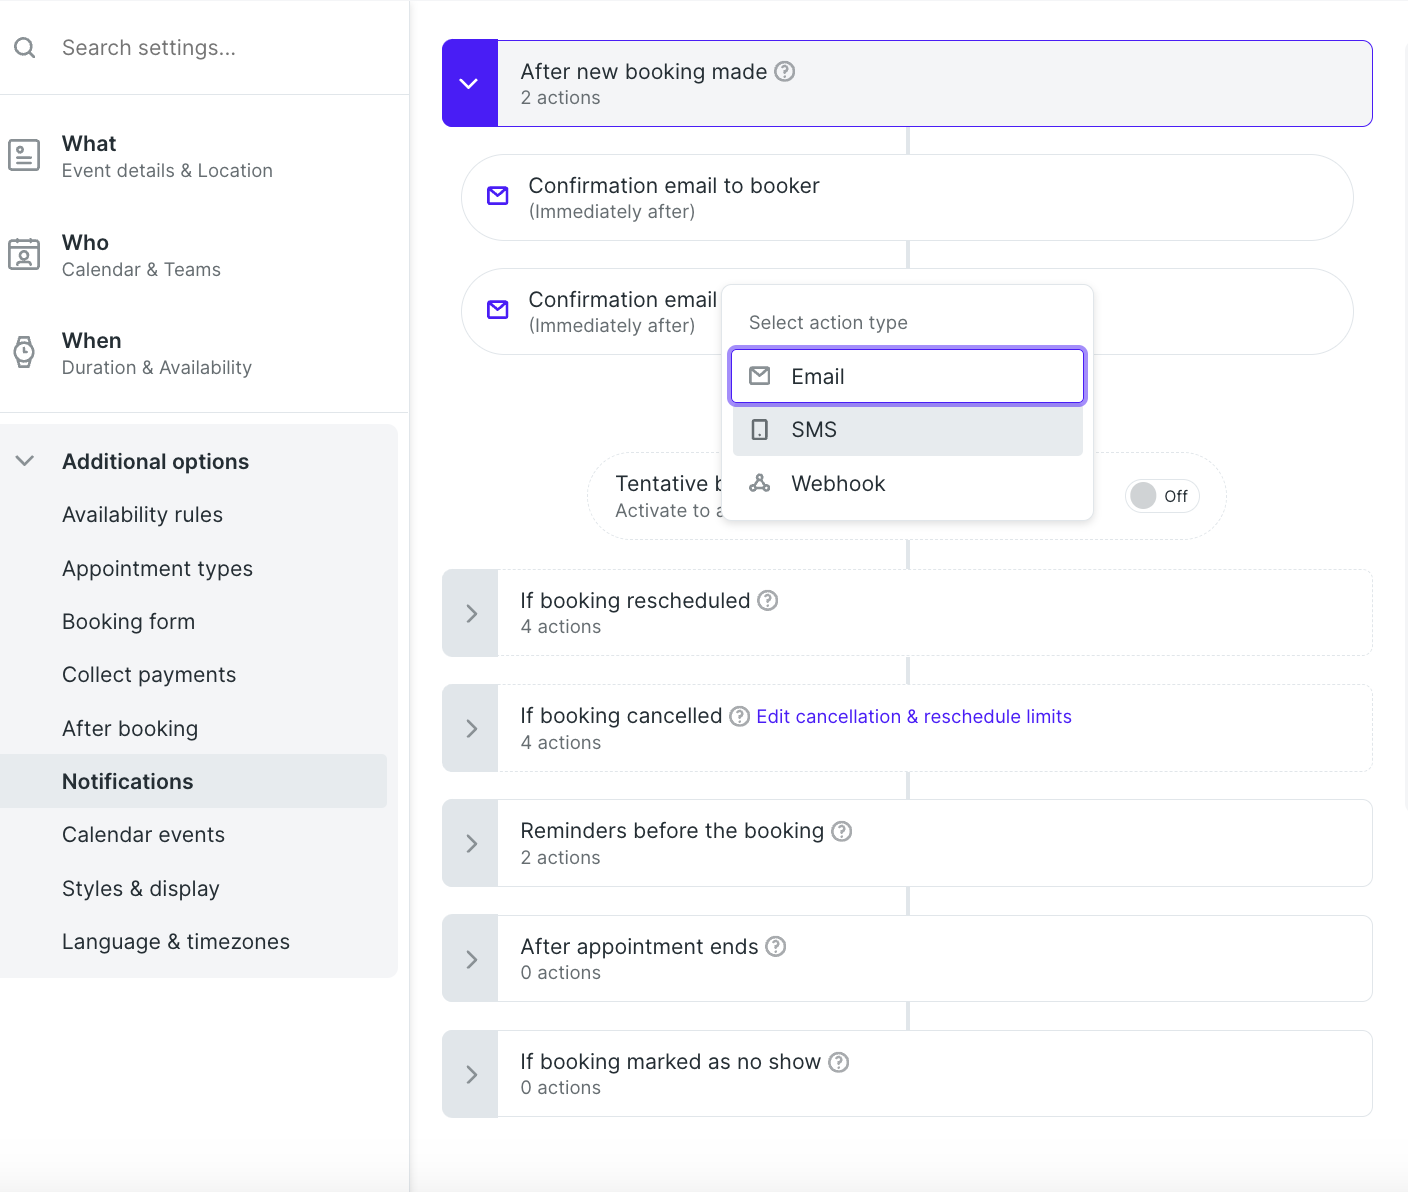Viewport: 1408px width, 1192px height.
Task: Click the What section ID card icon
Action: click(x=24, y=156)
